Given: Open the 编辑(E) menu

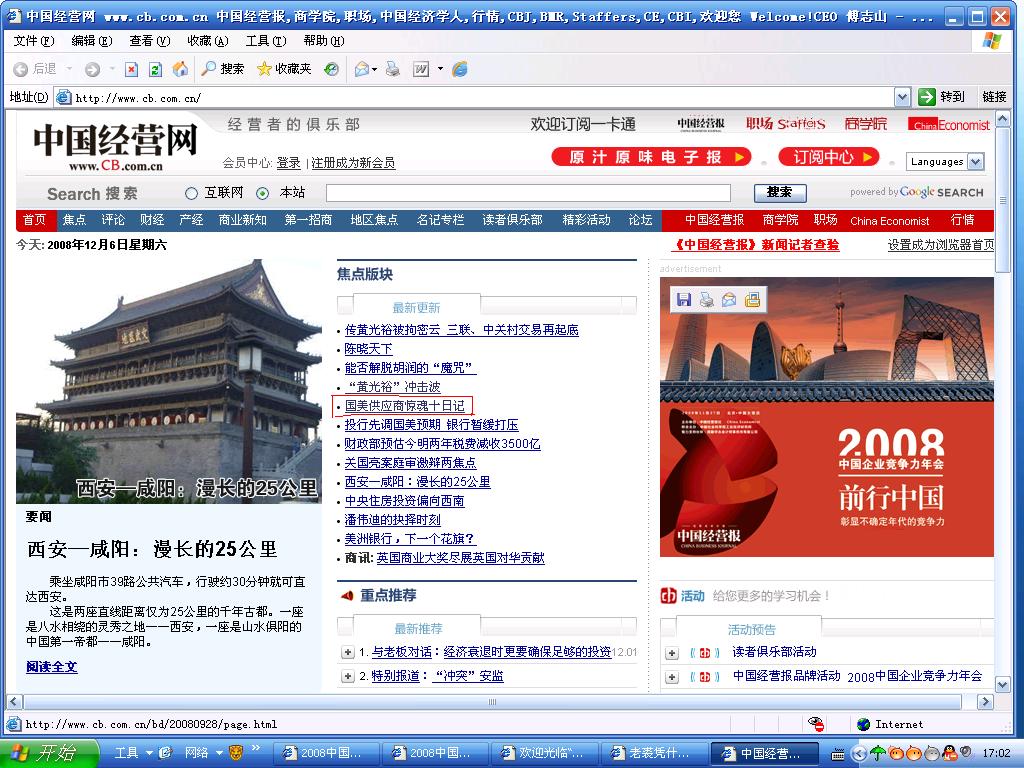Looking at the screenshot, I should pyautogui.click(x=91, y=40).
